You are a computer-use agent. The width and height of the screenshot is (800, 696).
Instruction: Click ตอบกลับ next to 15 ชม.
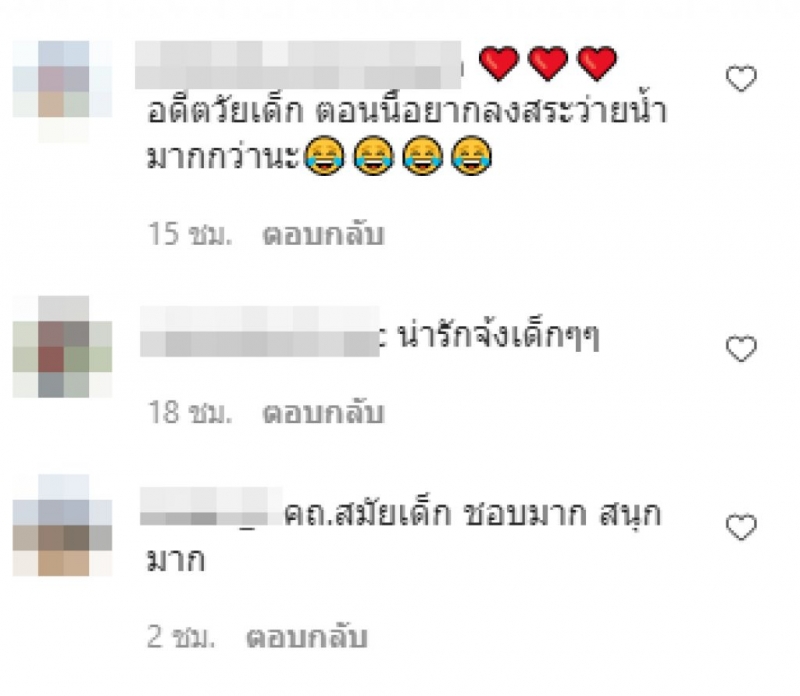[323, 235]
